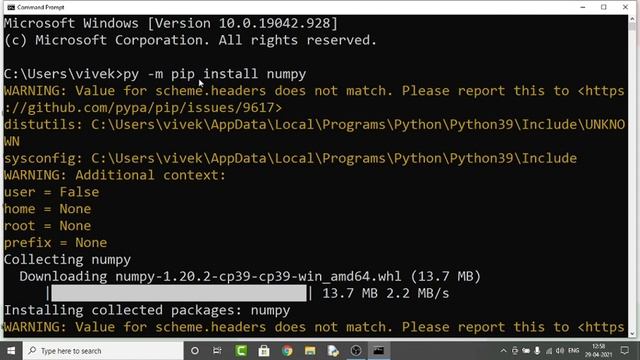640x360 pixels.
Task: Open OBS Studio from taskbar
Action: pos(356,351)
